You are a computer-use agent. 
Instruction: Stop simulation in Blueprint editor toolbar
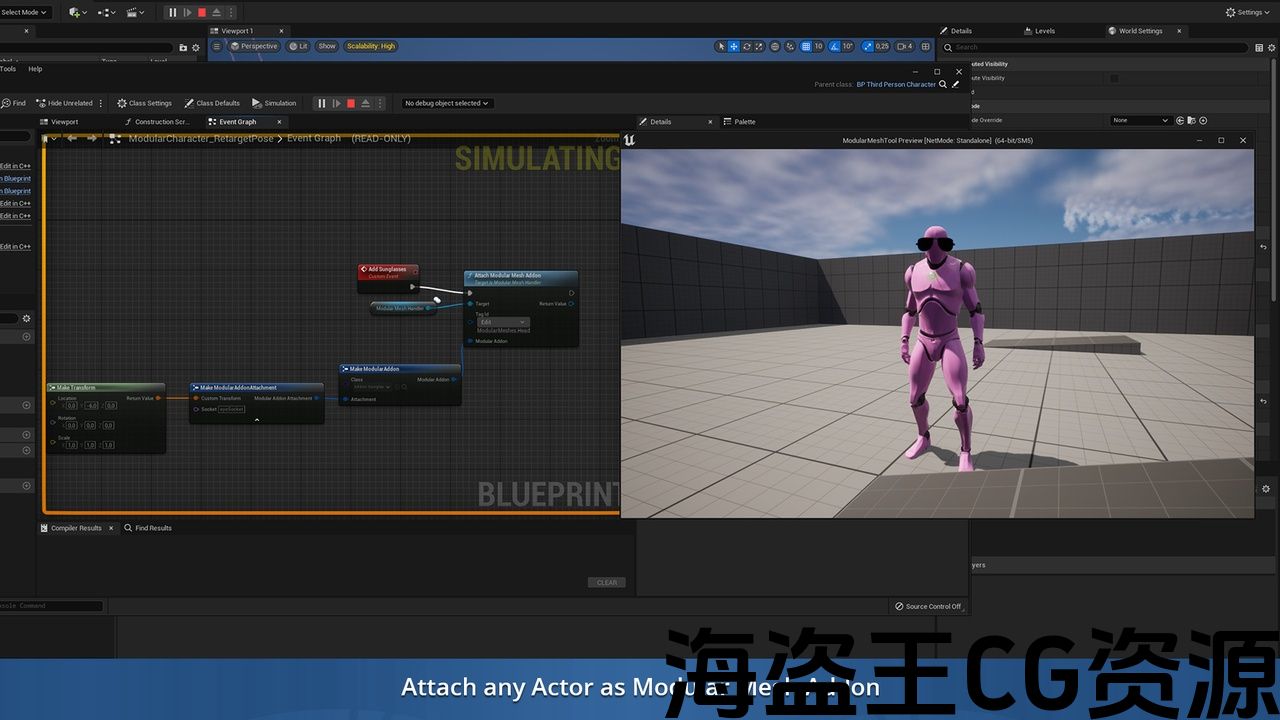[351, 103]
